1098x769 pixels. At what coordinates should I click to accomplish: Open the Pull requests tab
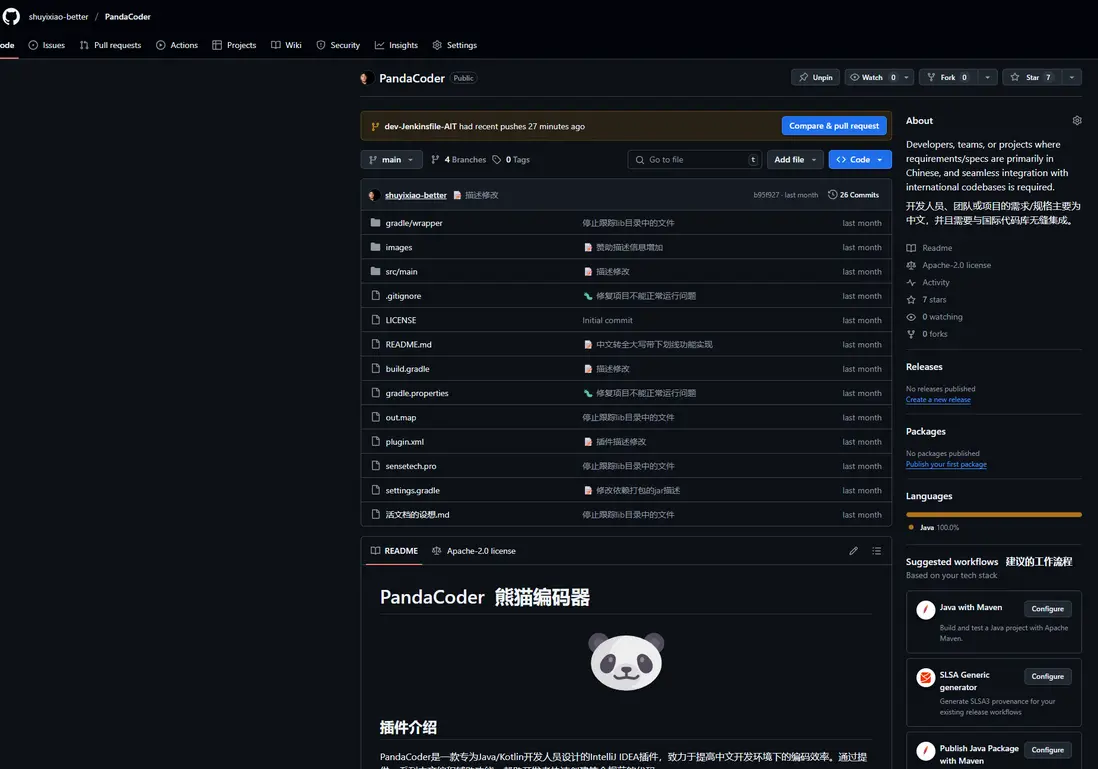pyautogui.click(x=111, y=45)
